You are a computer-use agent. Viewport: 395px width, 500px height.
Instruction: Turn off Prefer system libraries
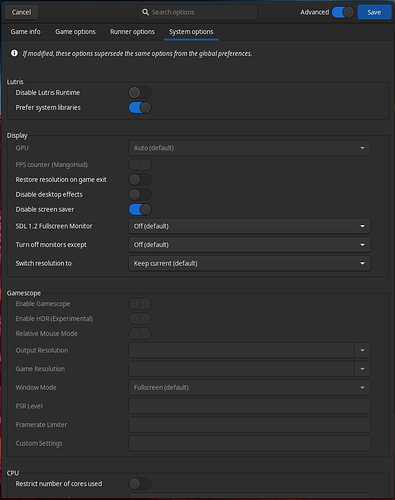tap(140, 108)
